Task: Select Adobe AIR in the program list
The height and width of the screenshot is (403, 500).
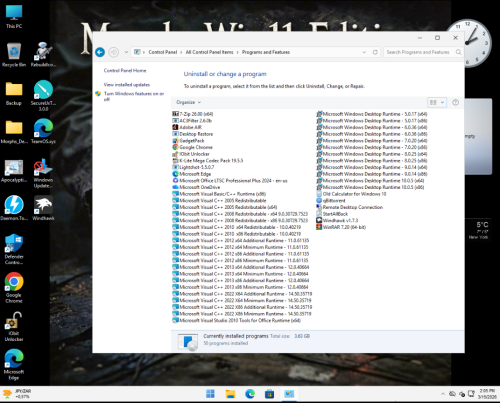Action: (x=187, y=127)
